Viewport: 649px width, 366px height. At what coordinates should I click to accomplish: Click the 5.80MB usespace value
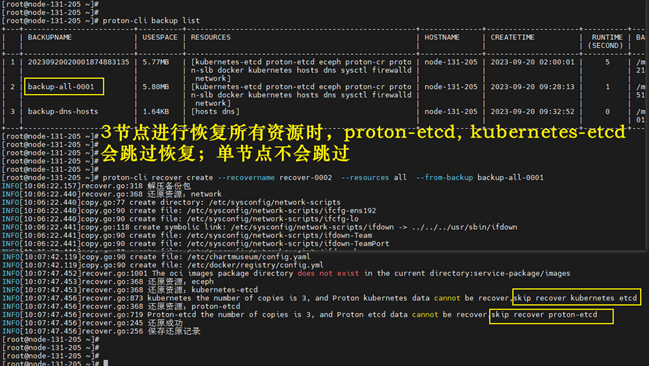156,87
